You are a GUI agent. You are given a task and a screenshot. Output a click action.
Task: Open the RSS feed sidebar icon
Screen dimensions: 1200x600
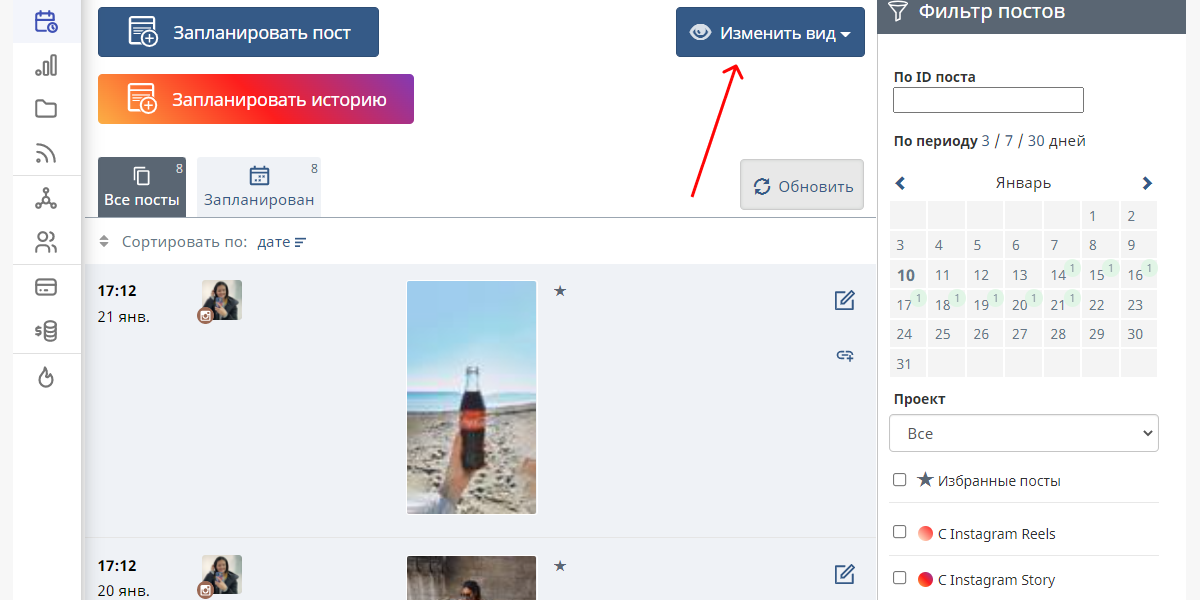tap(46, 153)
